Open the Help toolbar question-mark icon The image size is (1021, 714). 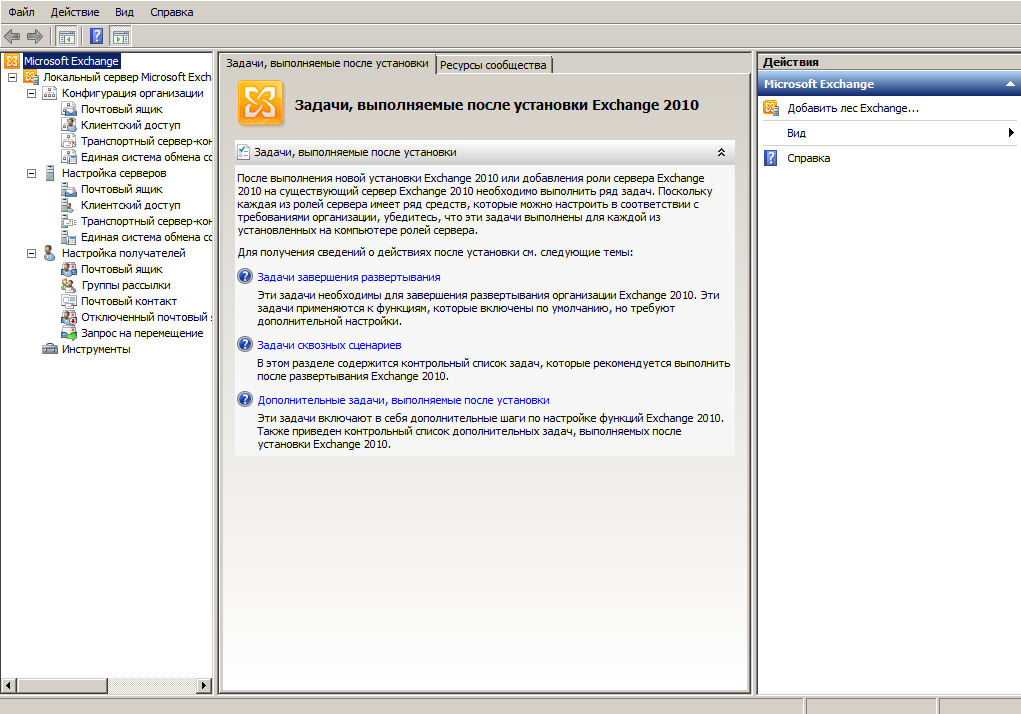point(96,36)
